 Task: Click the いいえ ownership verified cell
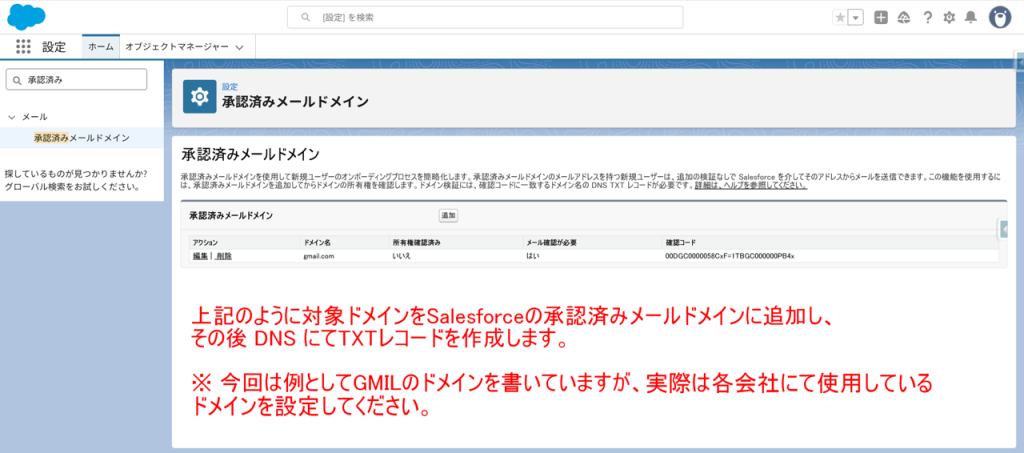coord(401,257)
